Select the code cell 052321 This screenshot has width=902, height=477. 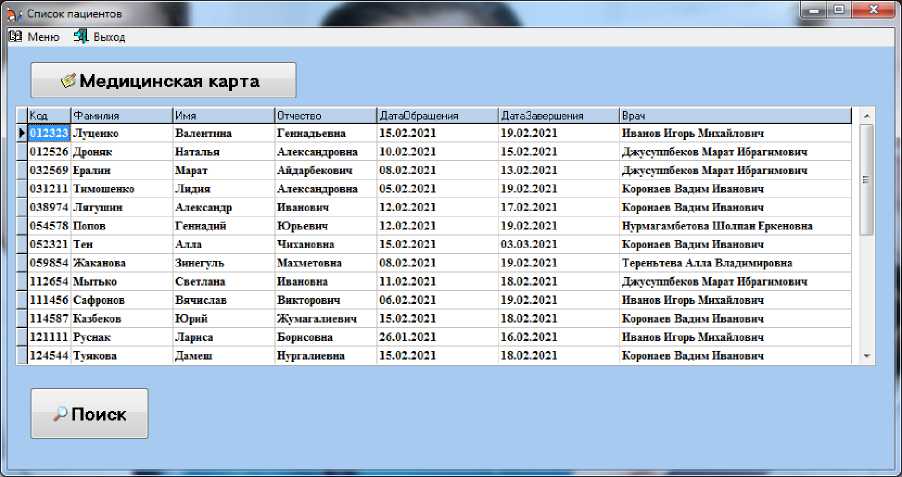tap(49, 244)
